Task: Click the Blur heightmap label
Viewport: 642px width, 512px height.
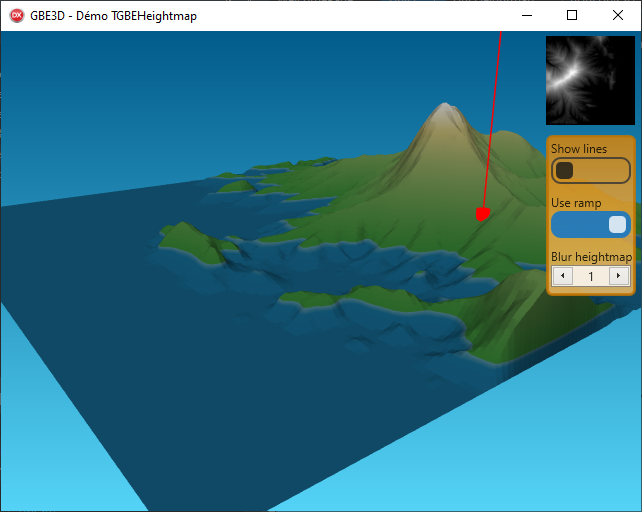Action: 591,257
